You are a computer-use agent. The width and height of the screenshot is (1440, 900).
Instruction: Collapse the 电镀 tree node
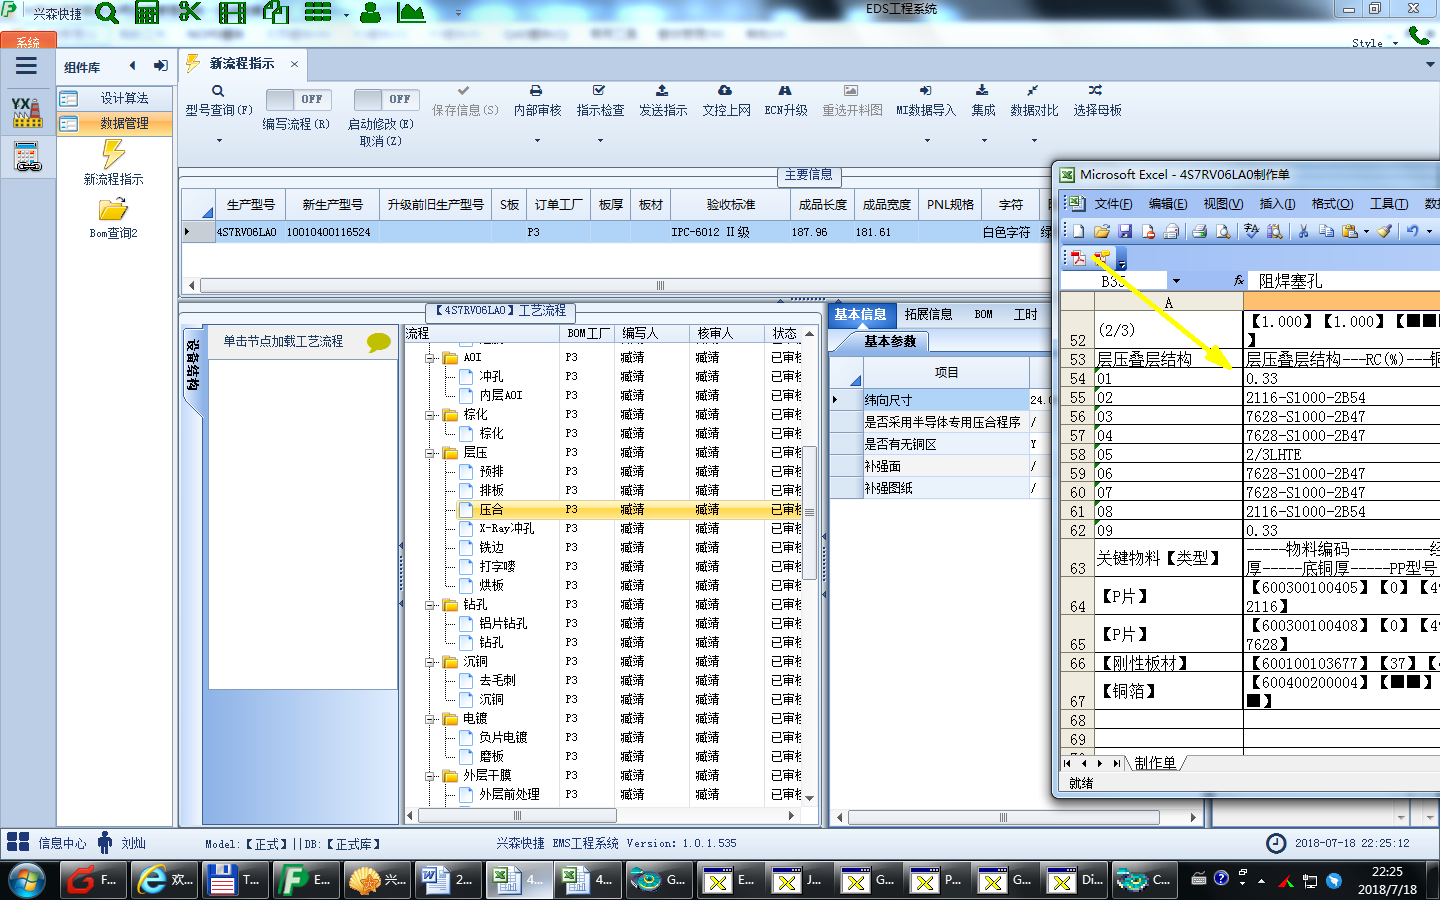[430, 719]
